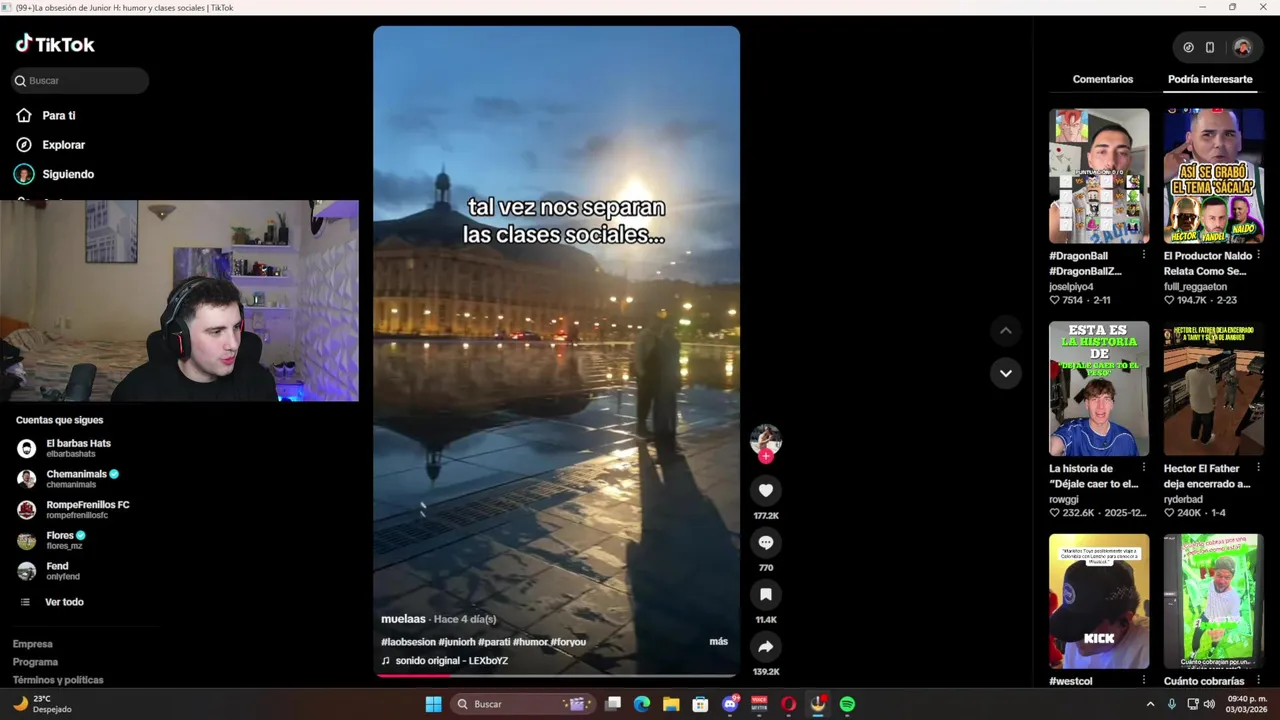Open the #DragonBall video thumbnail
Image resolution: width=1280 pixels, height=720 pixels.
pyautogui.click(x=1099, y=176)
